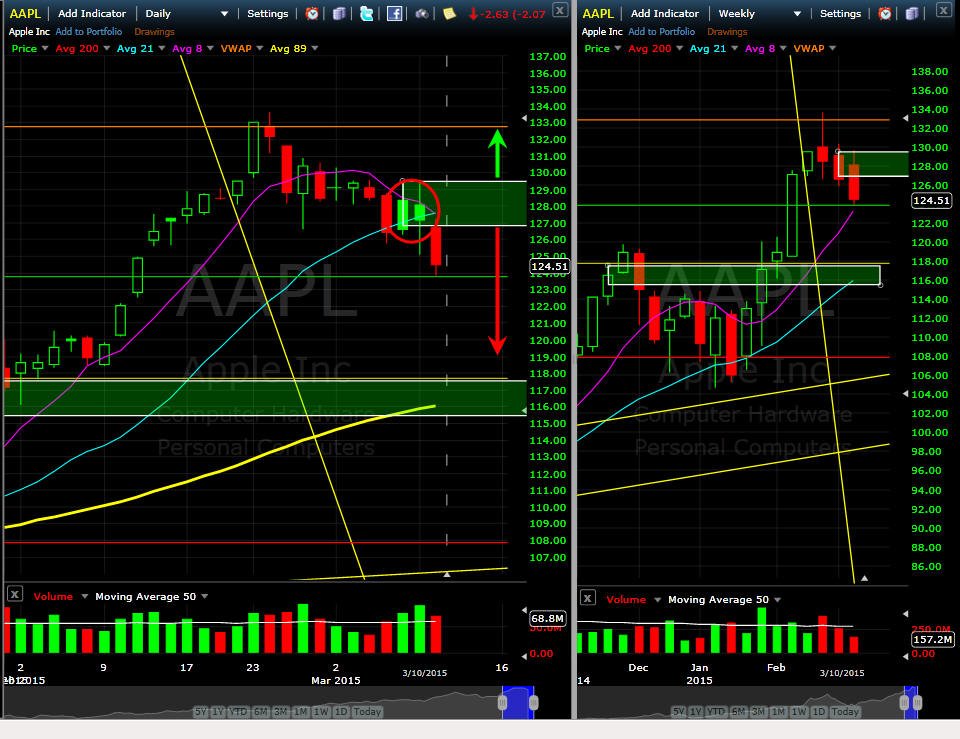Viewport: 960px width, 739px height.
Task: Close the Daily chart panel
Action: point(560,9)
